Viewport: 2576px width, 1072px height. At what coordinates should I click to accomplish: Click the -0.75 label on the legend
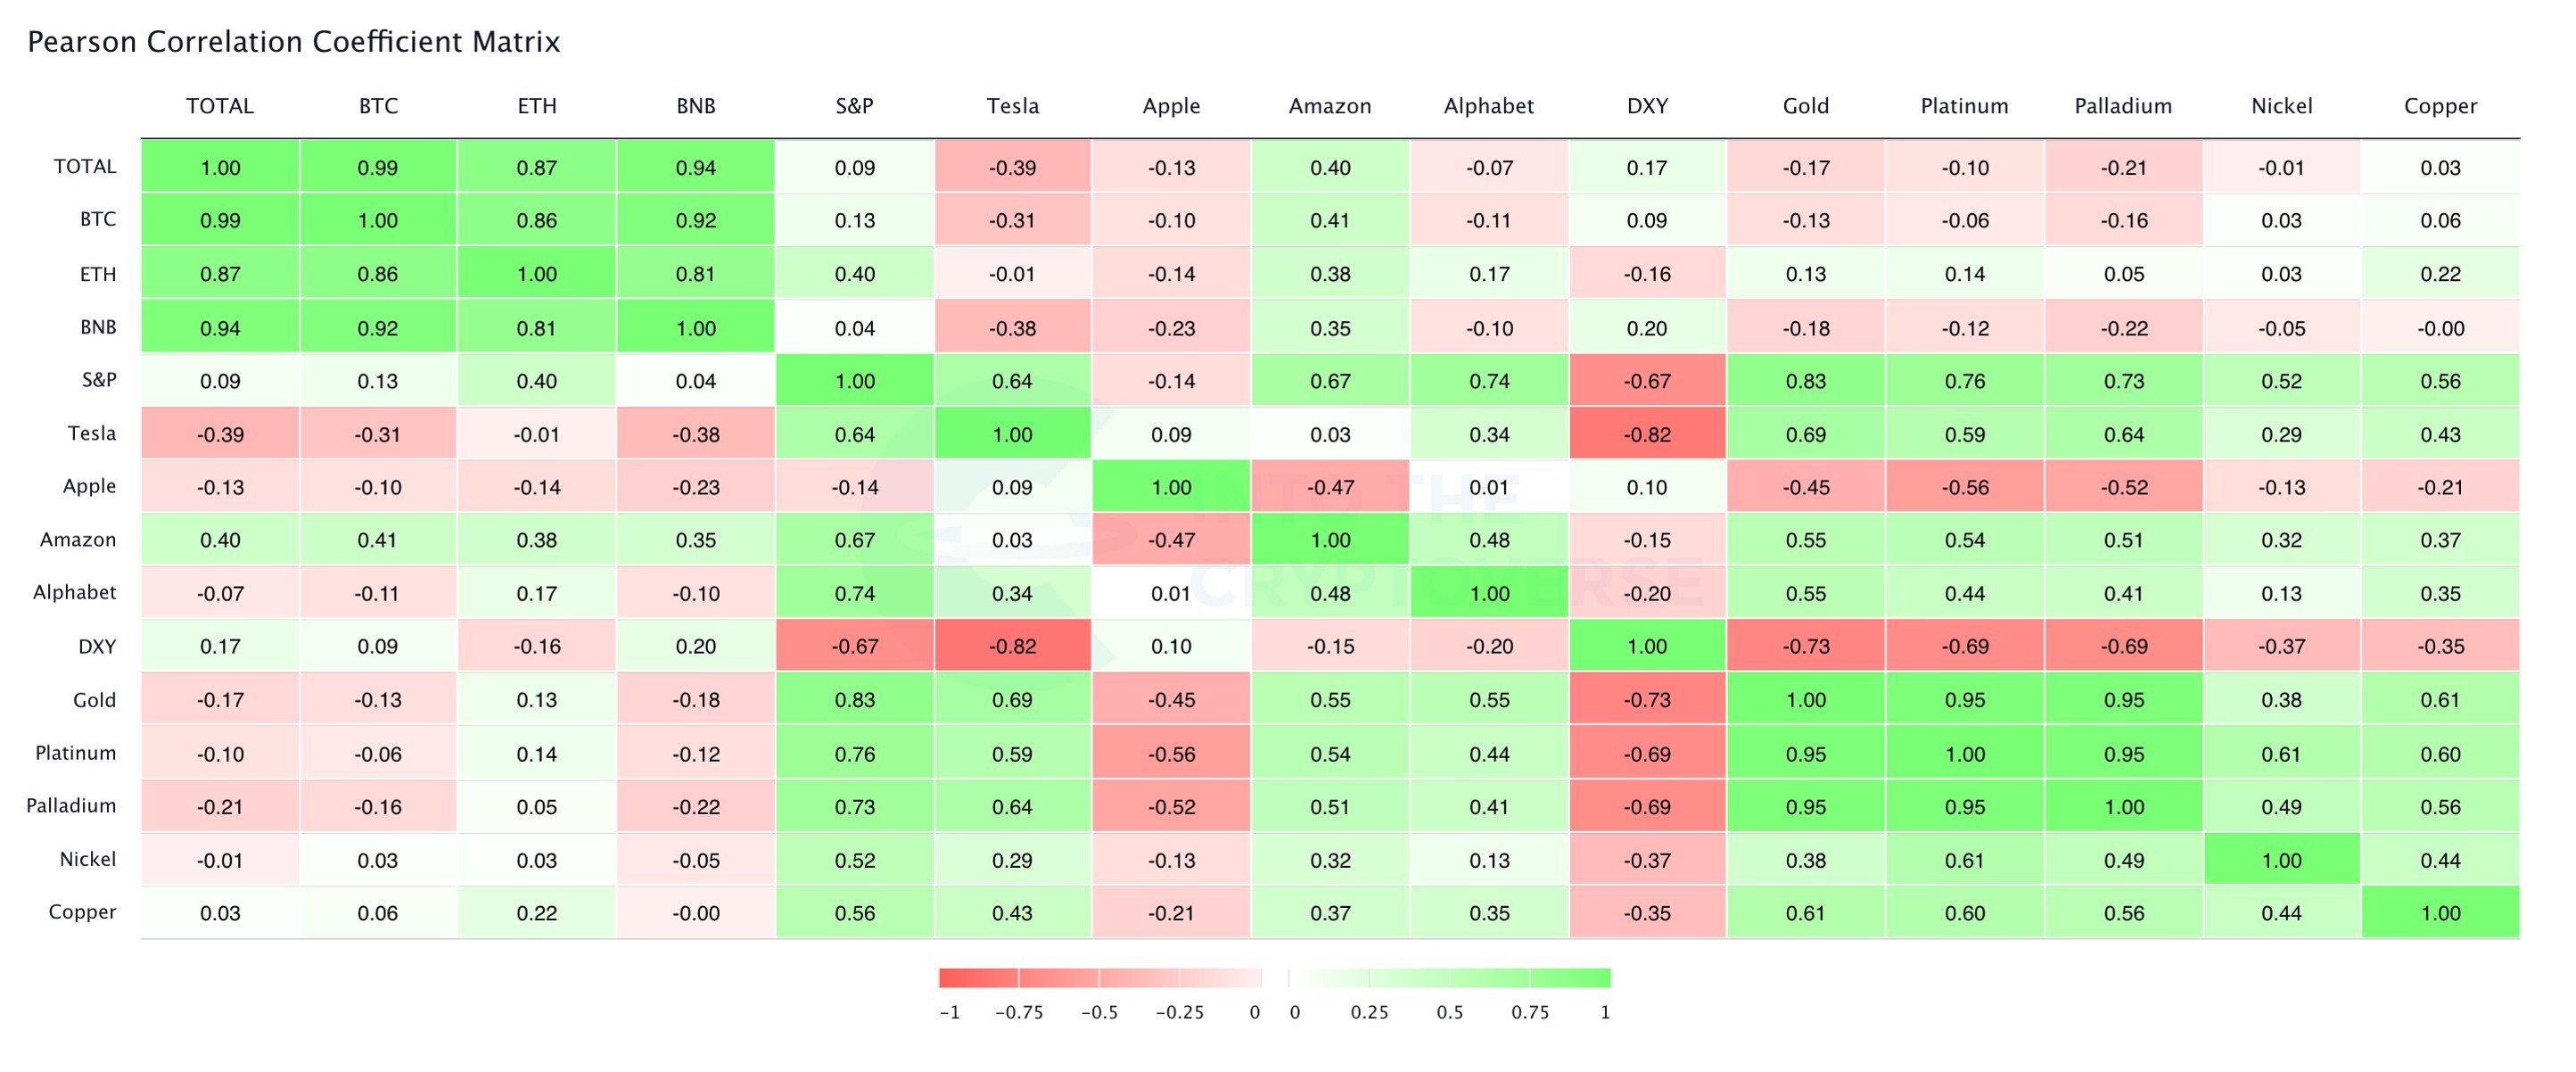coord(1019,1012)
